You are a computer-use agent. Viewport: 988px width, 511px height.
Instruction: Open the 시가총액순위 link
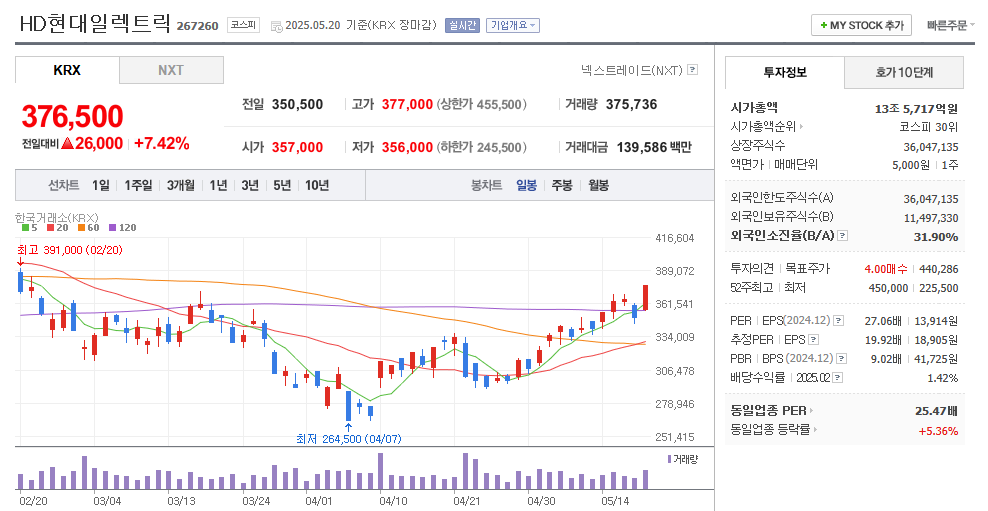coord(763,127)
